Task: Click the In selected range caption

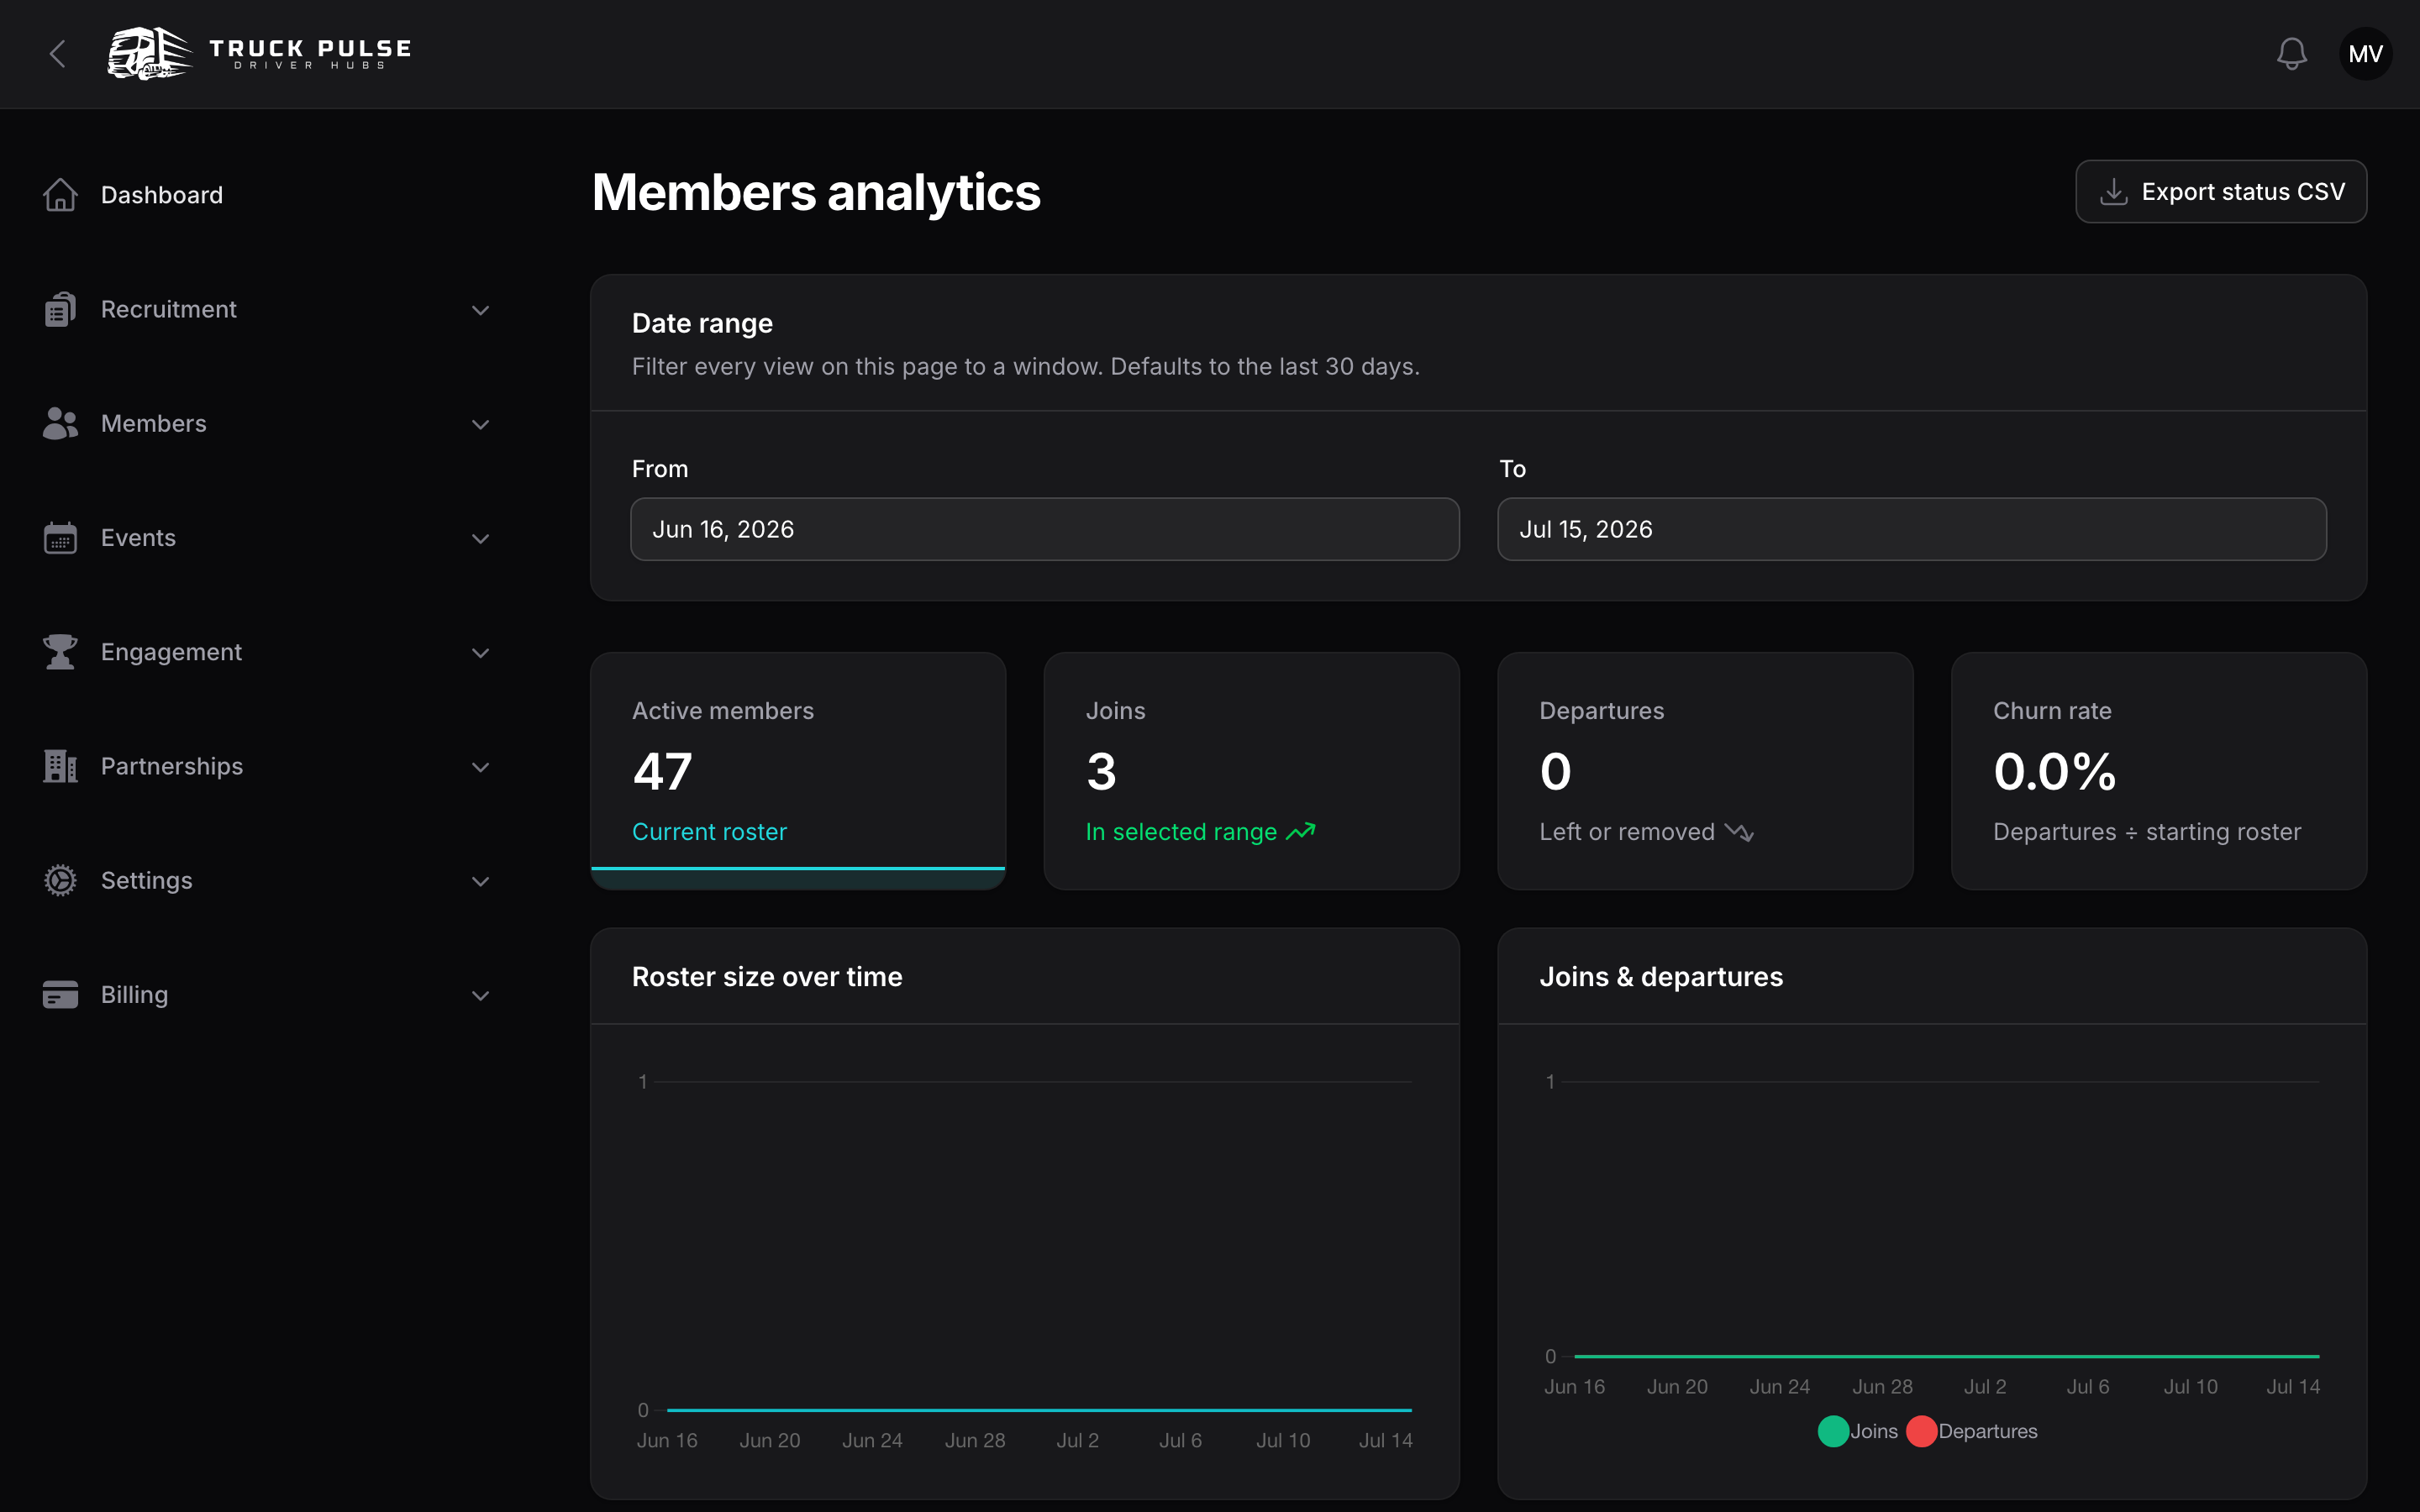Action: pos(1181,832)
